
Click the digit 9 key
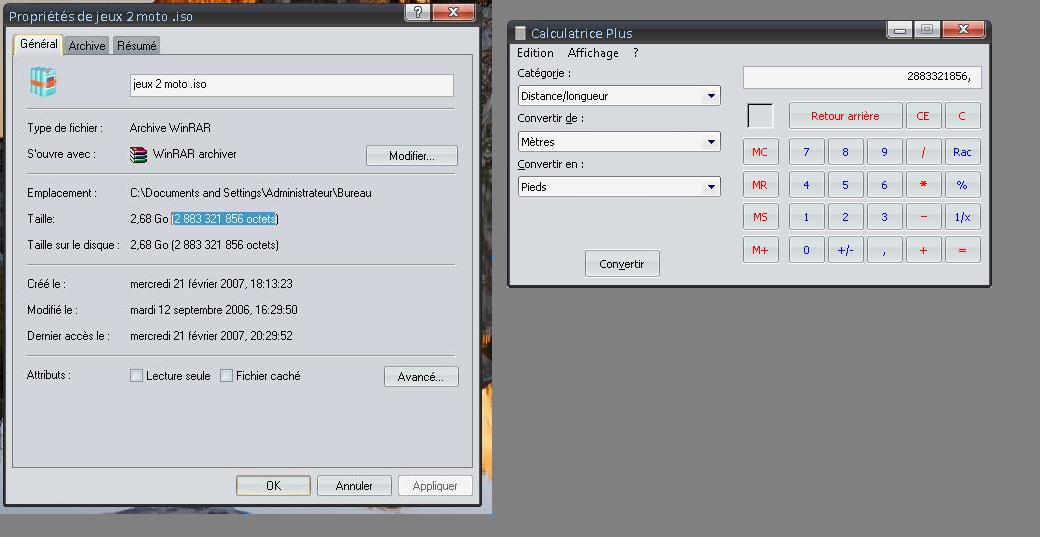884,152
